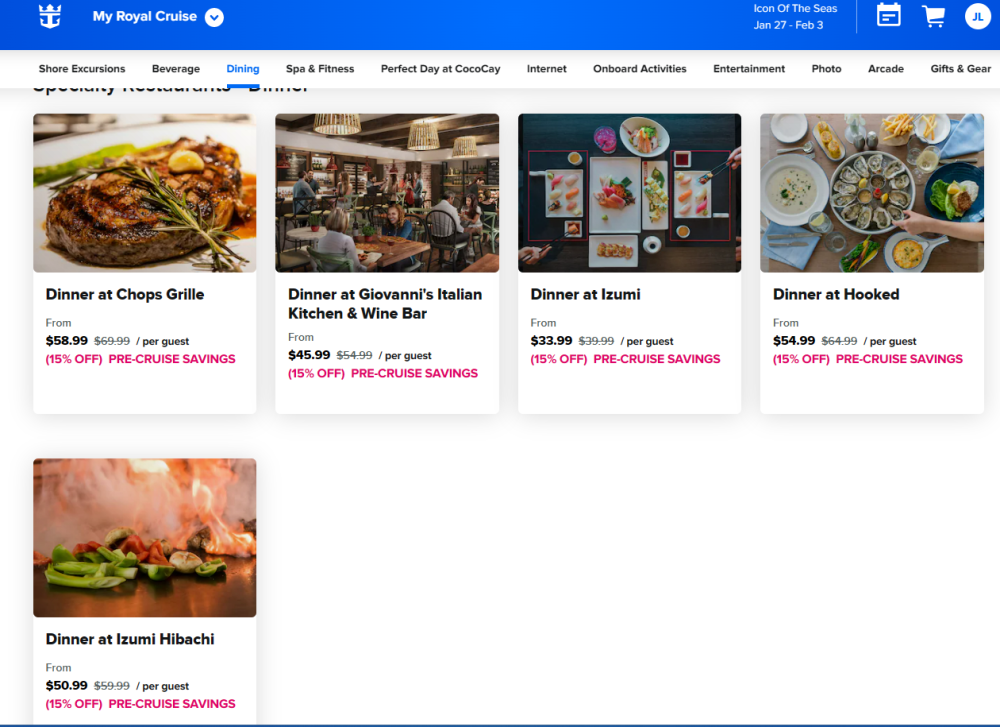Click the Icon Of The Seas ship name
Viewport: 1000px width, 727px height.
[x=795, y=8]
